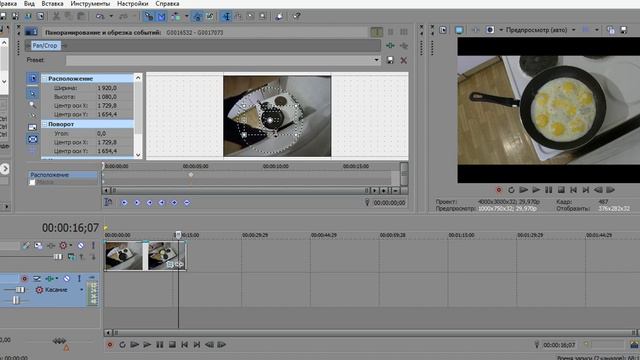Image resolution: width=640 pixels, height=360 pixels.
Task: Mute the video track
Action: [81, 245]
